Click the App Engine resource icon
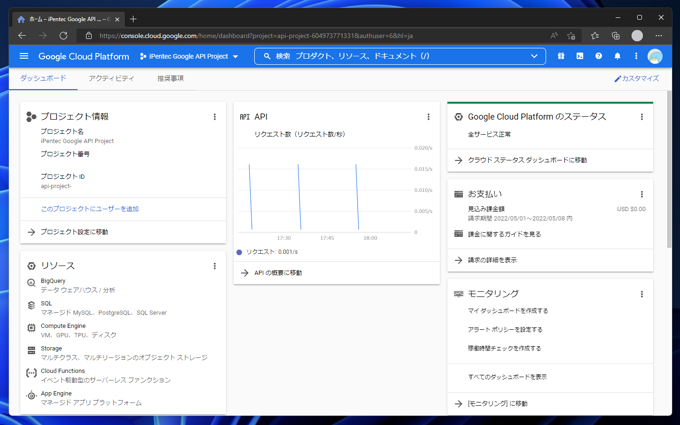 pyautogui.click(x=31, y=396)
